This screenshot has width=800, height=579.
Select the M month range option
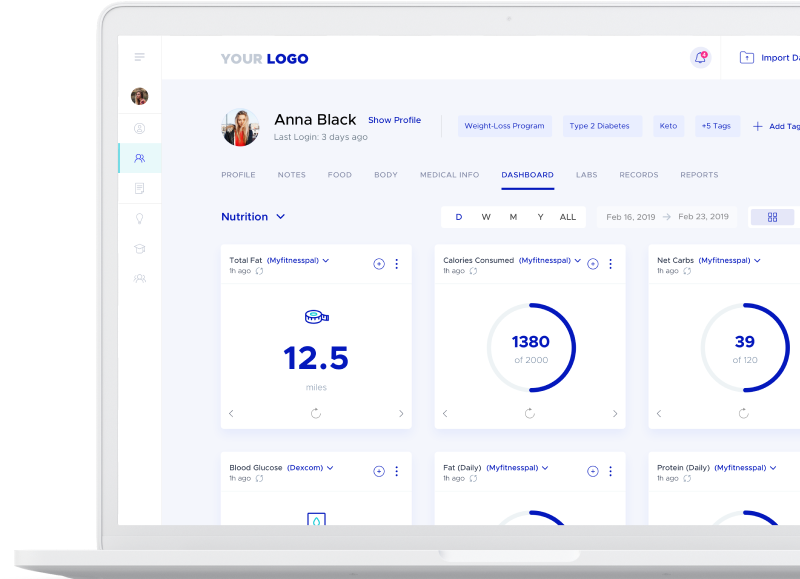pyautogui.click(x=513, y=217)
